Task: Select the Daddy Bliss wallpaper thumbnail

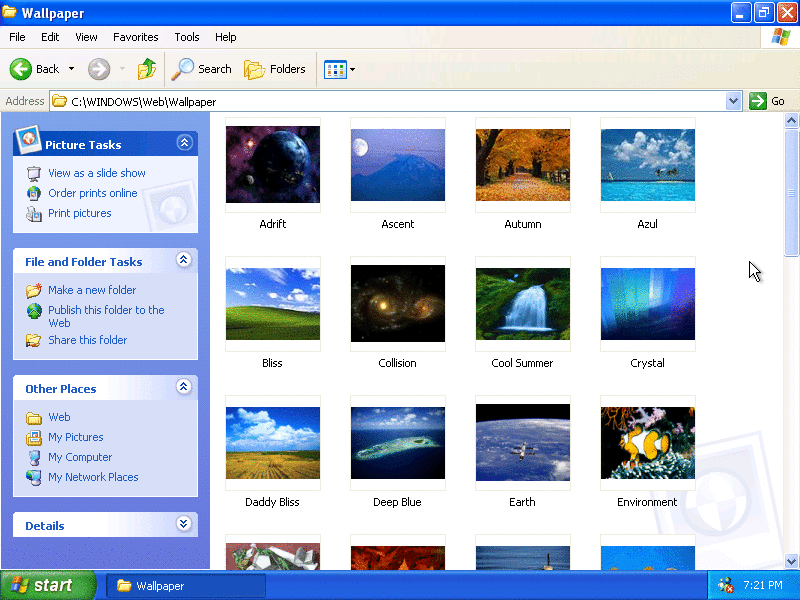Action: pos(273,443)
